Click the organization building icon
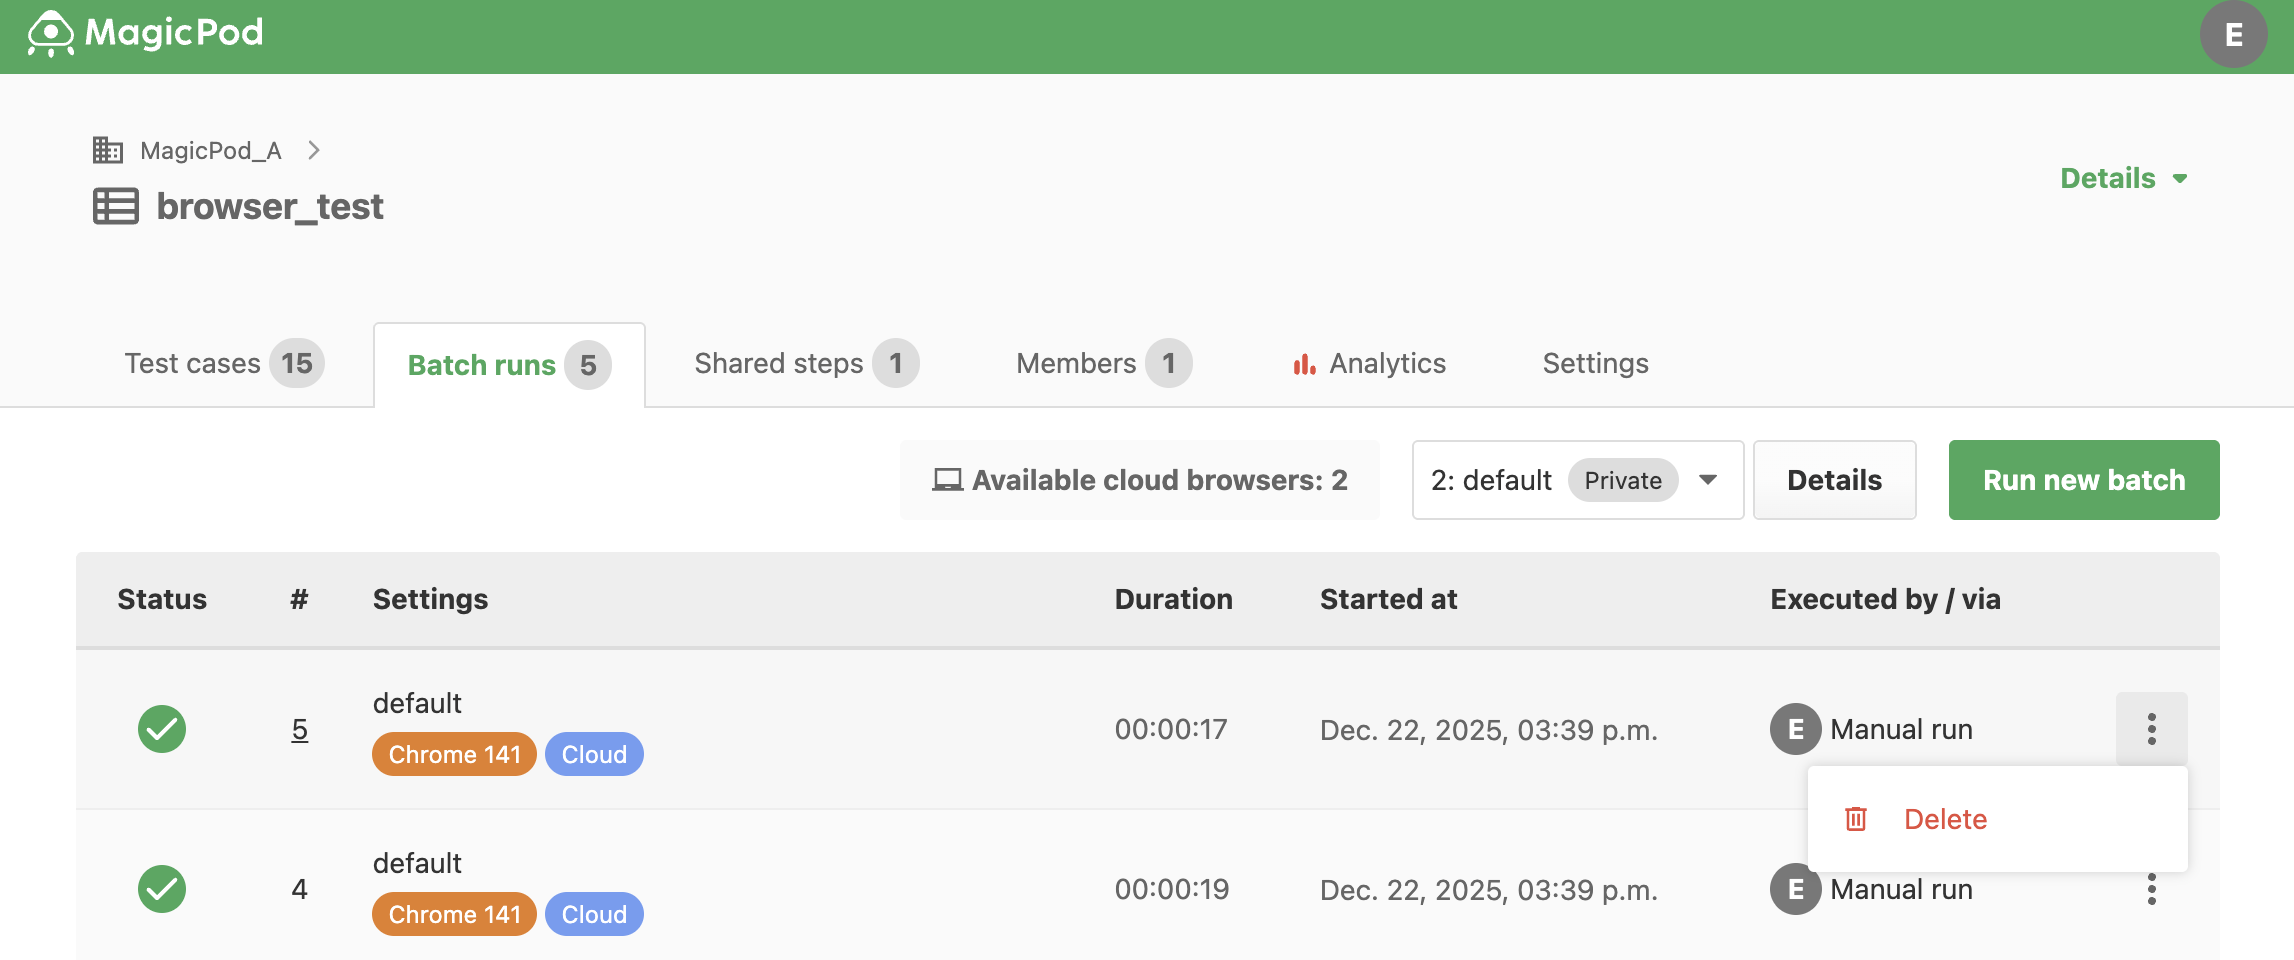Screen dimensions: 2294x960 (108, 150)
